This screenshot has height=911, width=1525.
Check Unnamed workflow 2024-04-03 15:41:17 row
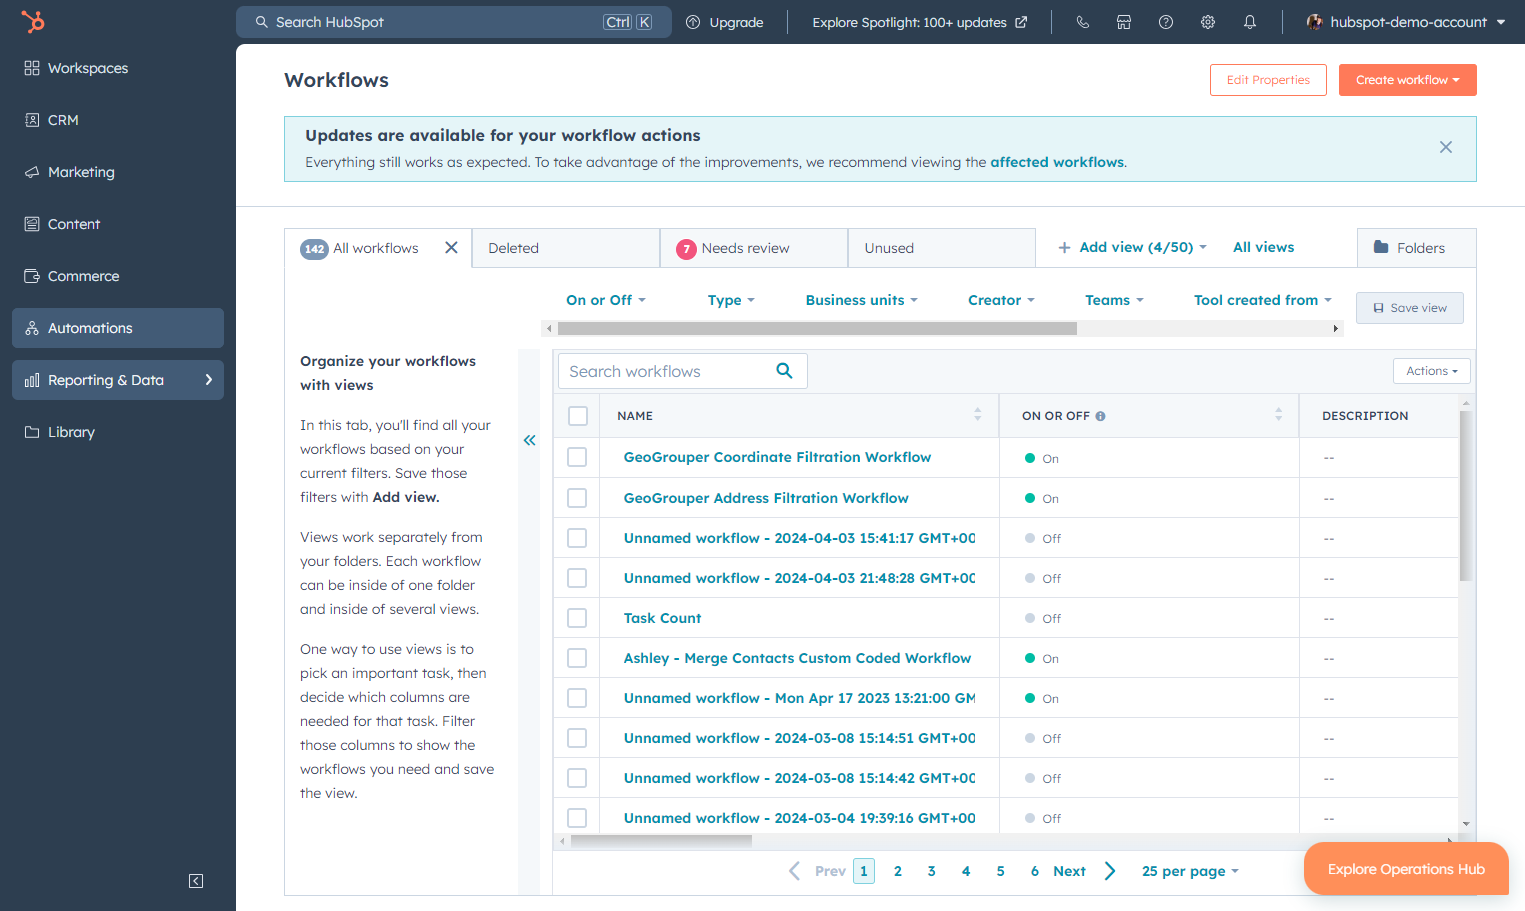577,538
